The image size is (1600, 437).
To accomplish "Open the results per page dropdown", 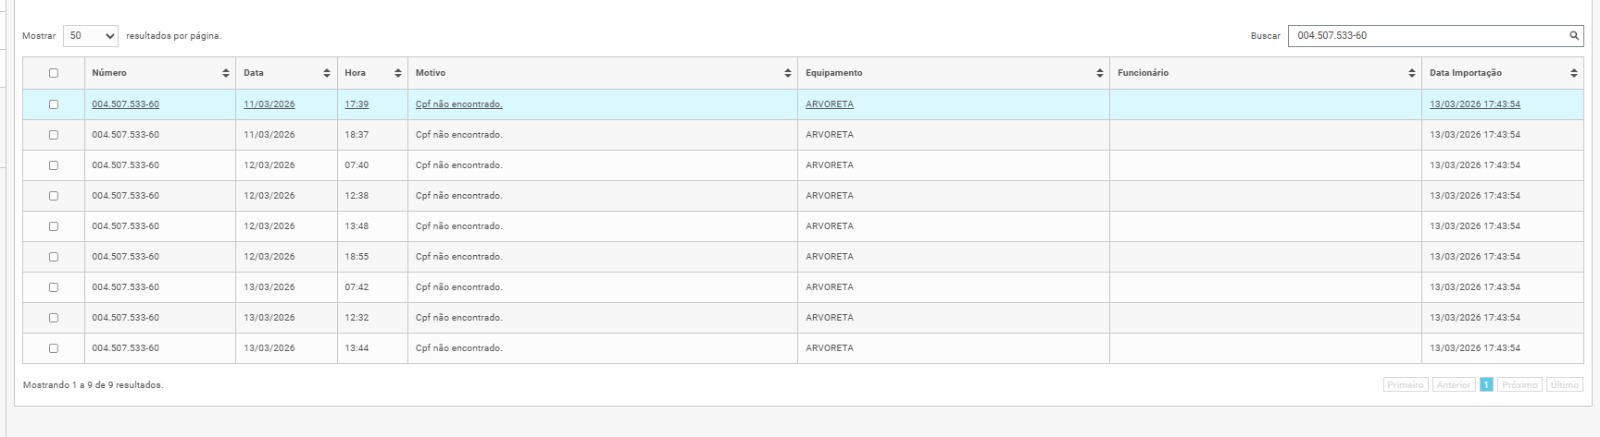I will pos(91,36).
